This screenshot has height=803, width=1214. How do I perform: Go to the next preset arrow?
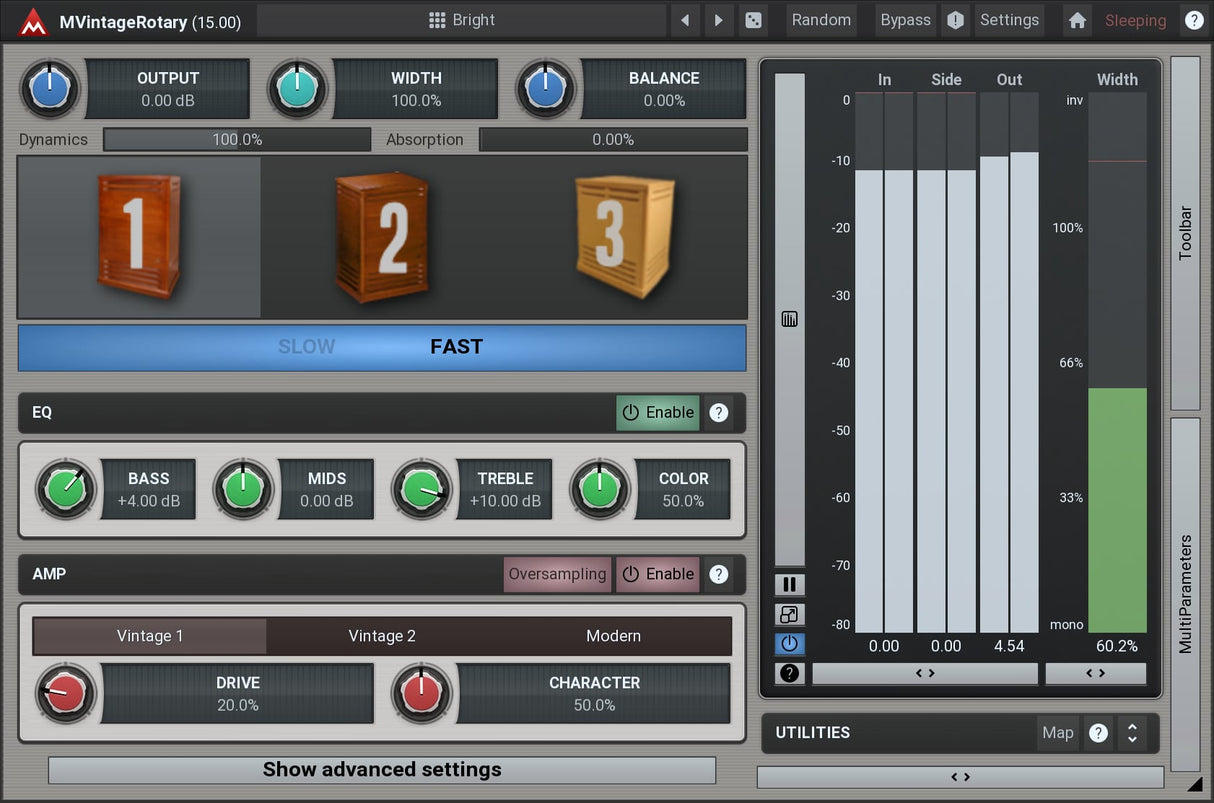coord(718,20)
